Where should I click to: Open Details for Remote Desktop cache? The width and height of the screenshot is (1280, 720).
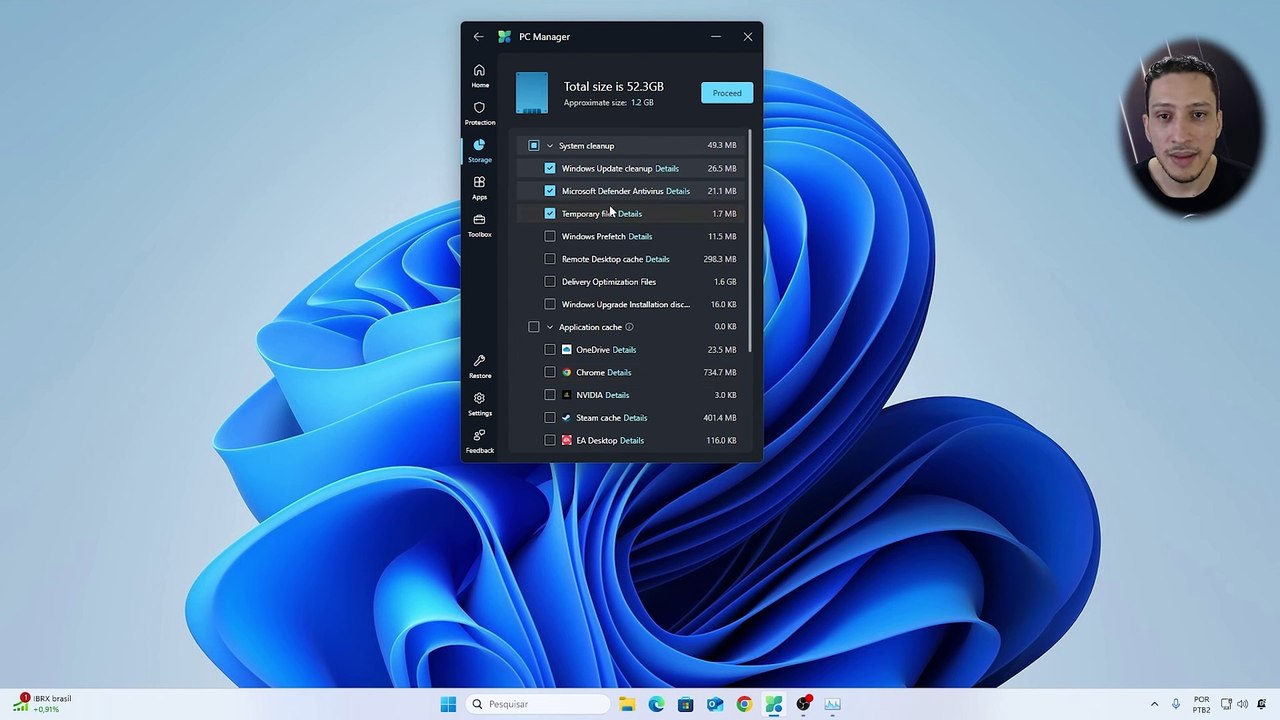point(657,259)
